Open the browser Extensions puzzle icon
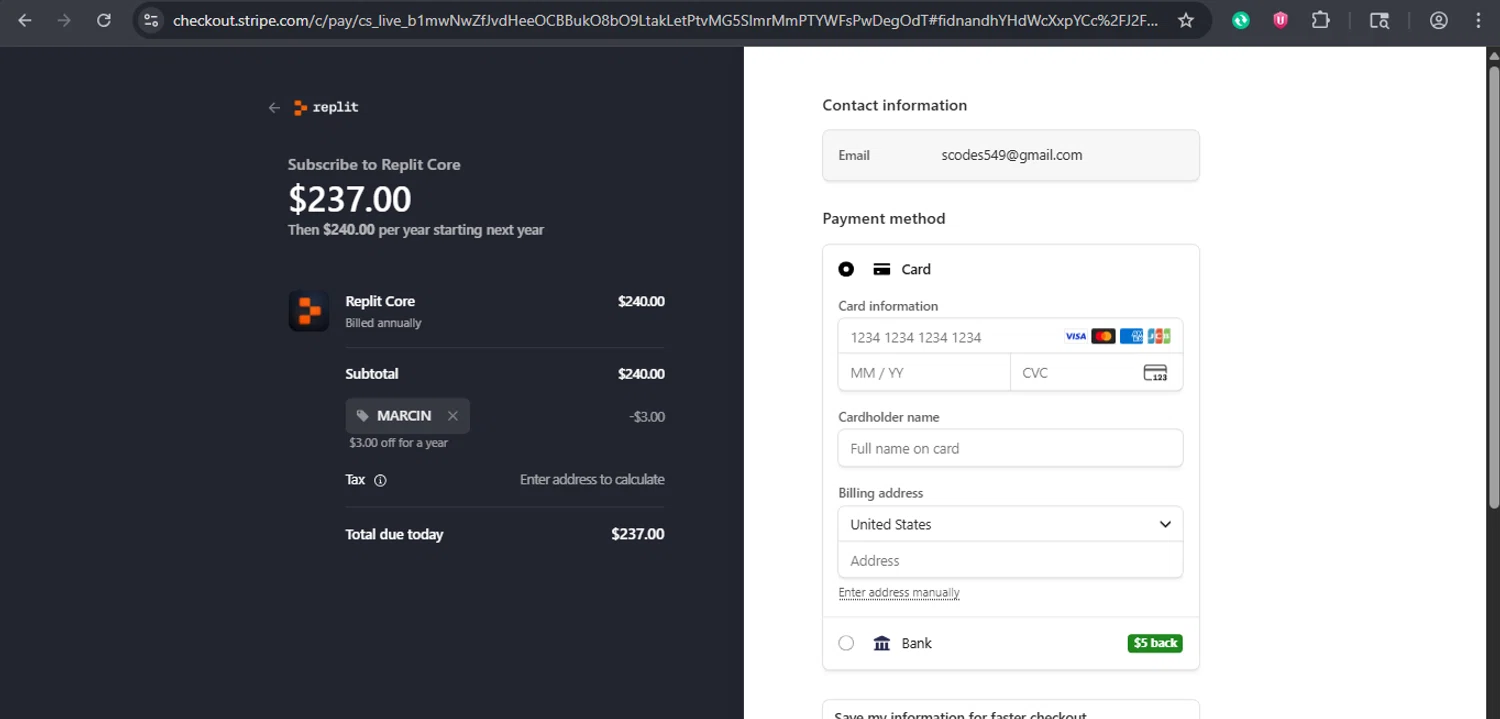Viewport: 1500px width, 719px height. 1320,20
